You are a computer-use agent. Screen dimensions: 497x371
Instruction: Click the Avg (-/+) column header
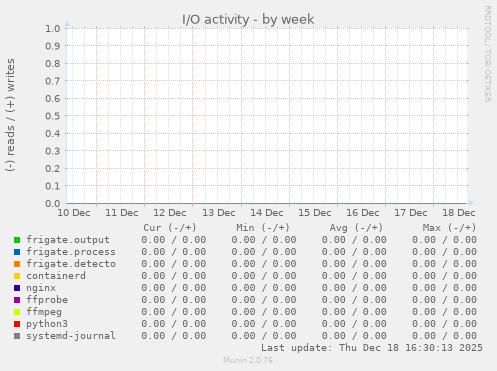click(x=356, y=228)
